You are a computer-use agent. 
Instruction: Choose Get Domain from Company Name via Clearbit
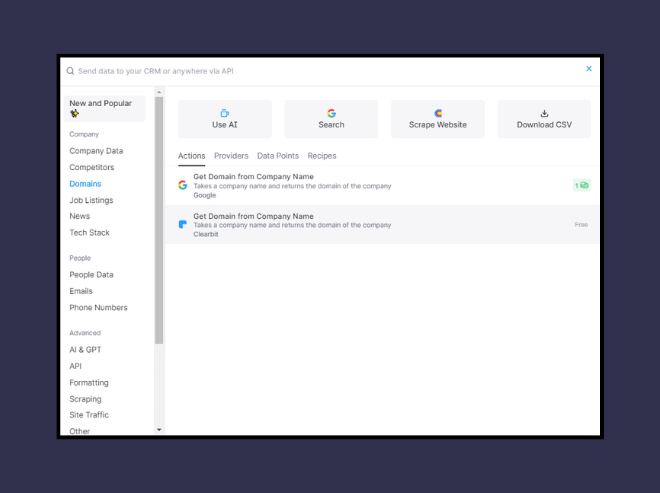pos(382,224)
